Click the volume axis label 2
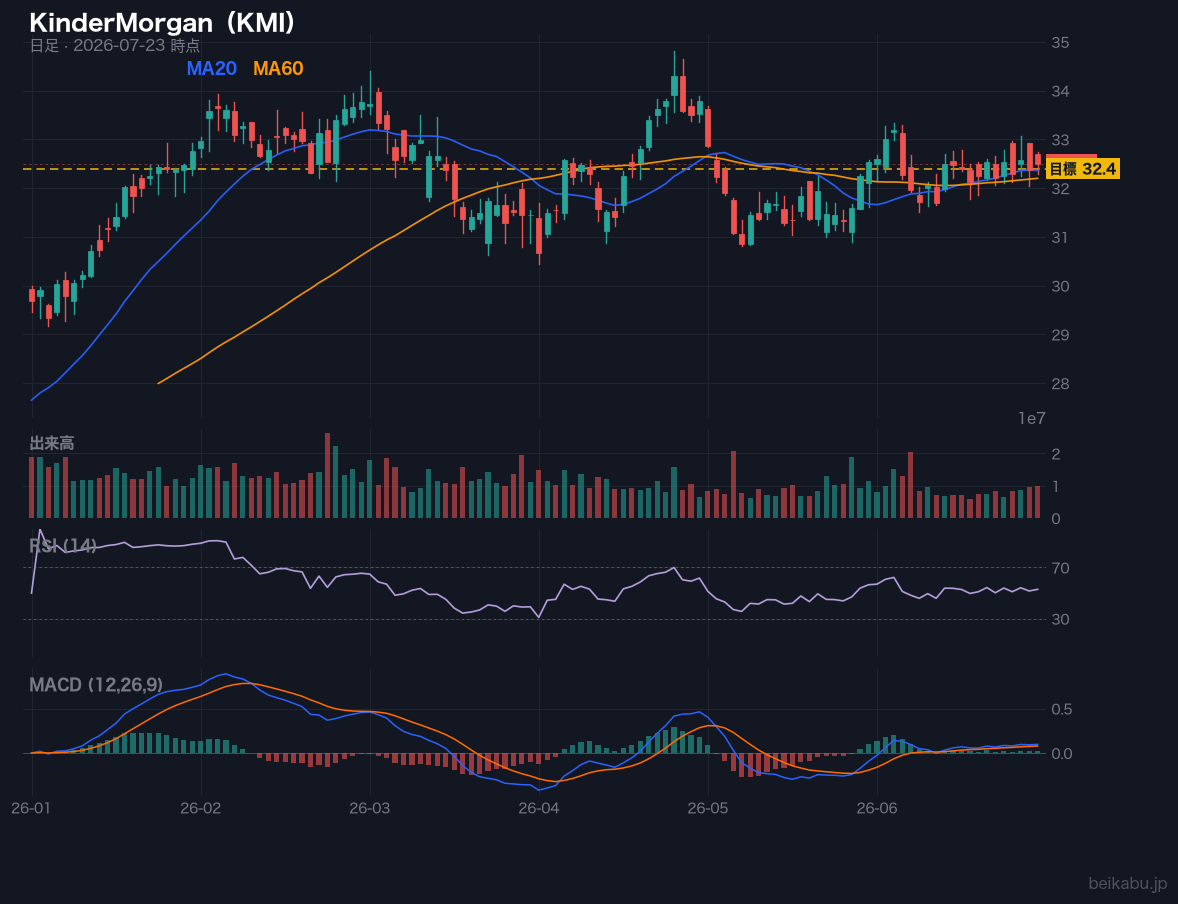 [1056, 454]
